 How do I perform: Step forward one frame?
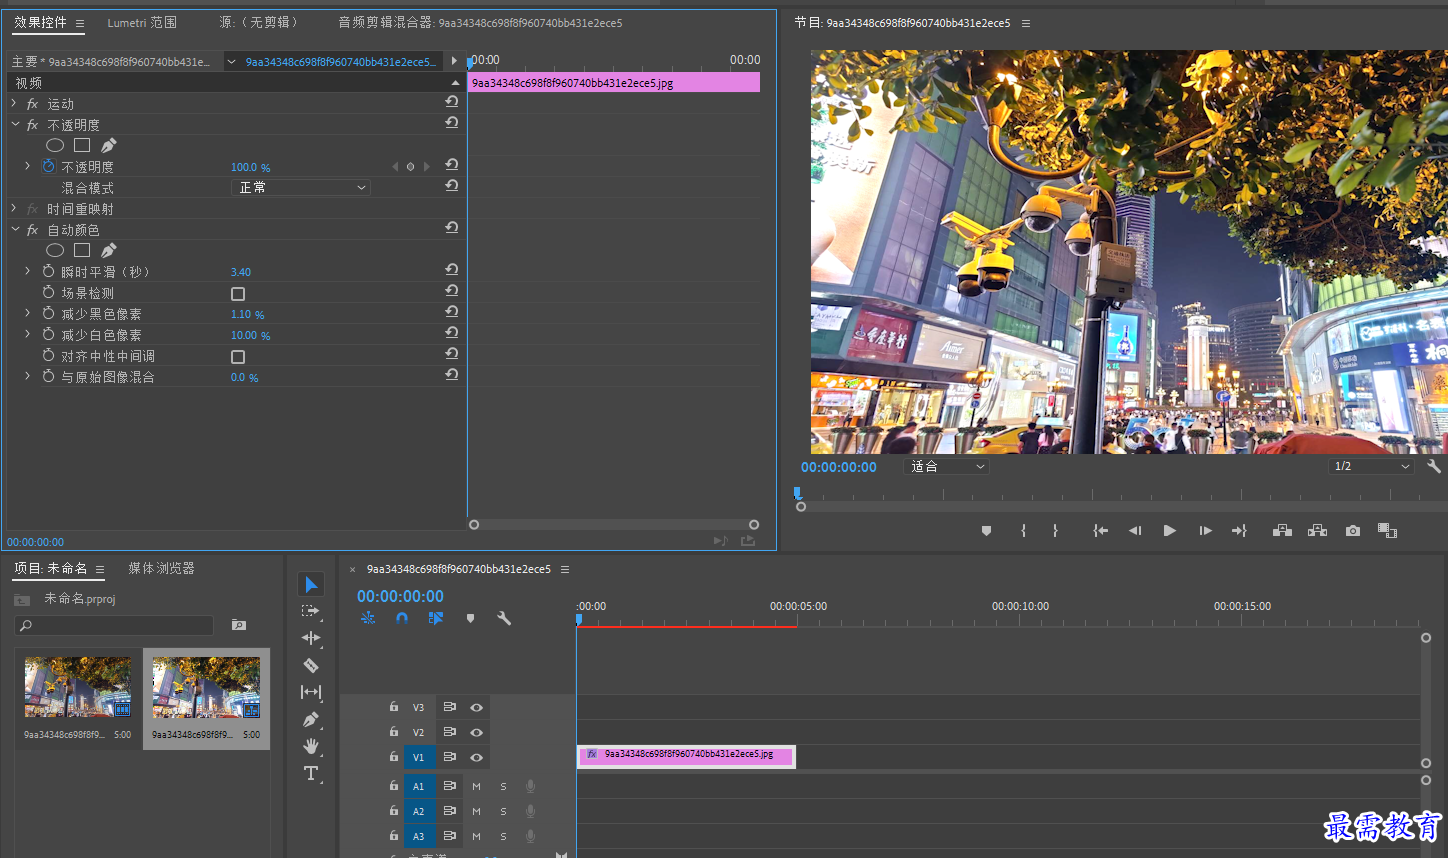1205,531
